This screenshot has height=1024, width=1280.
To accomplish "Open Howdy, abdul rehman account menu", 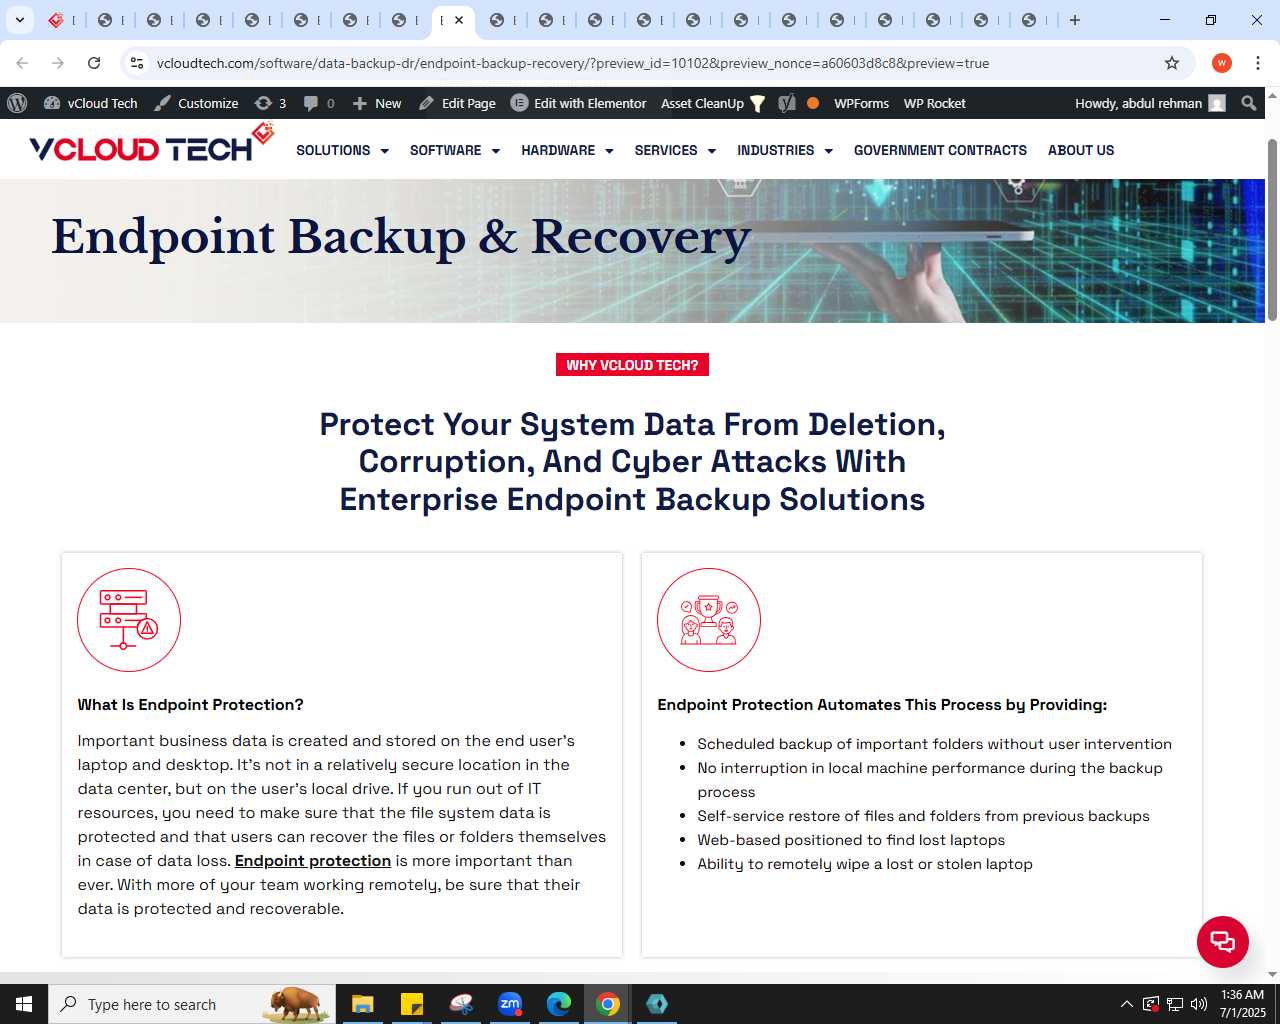I will (1150, 103).
